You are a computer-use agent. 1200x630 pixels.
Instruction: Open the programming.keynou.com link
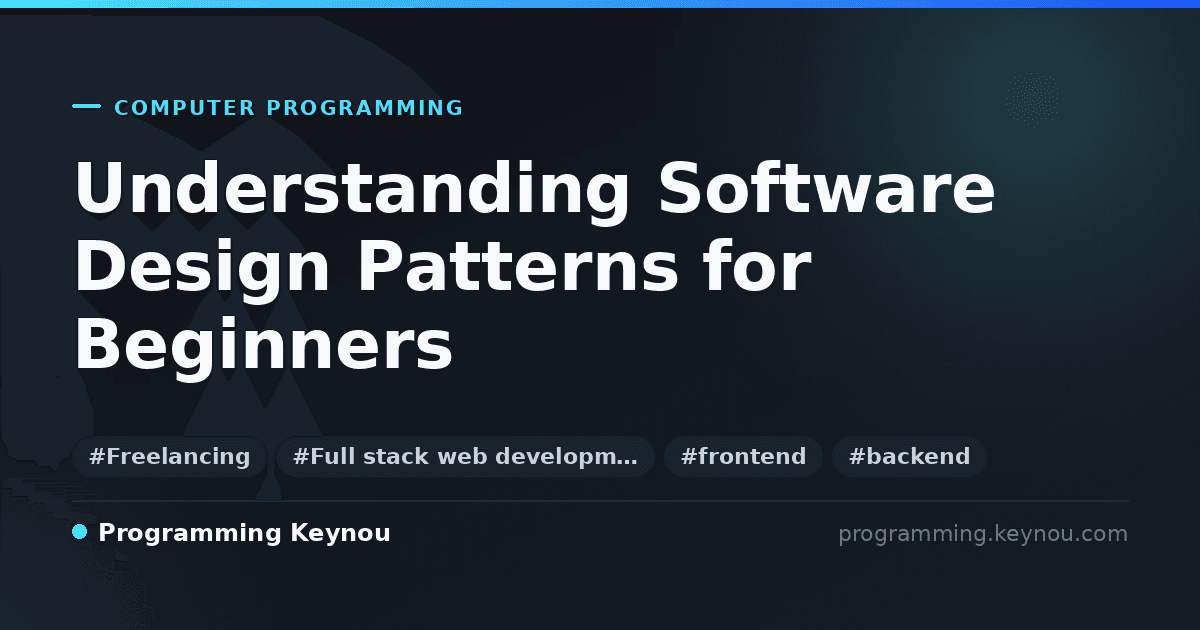pyautogui.click(x=983, y=534)
